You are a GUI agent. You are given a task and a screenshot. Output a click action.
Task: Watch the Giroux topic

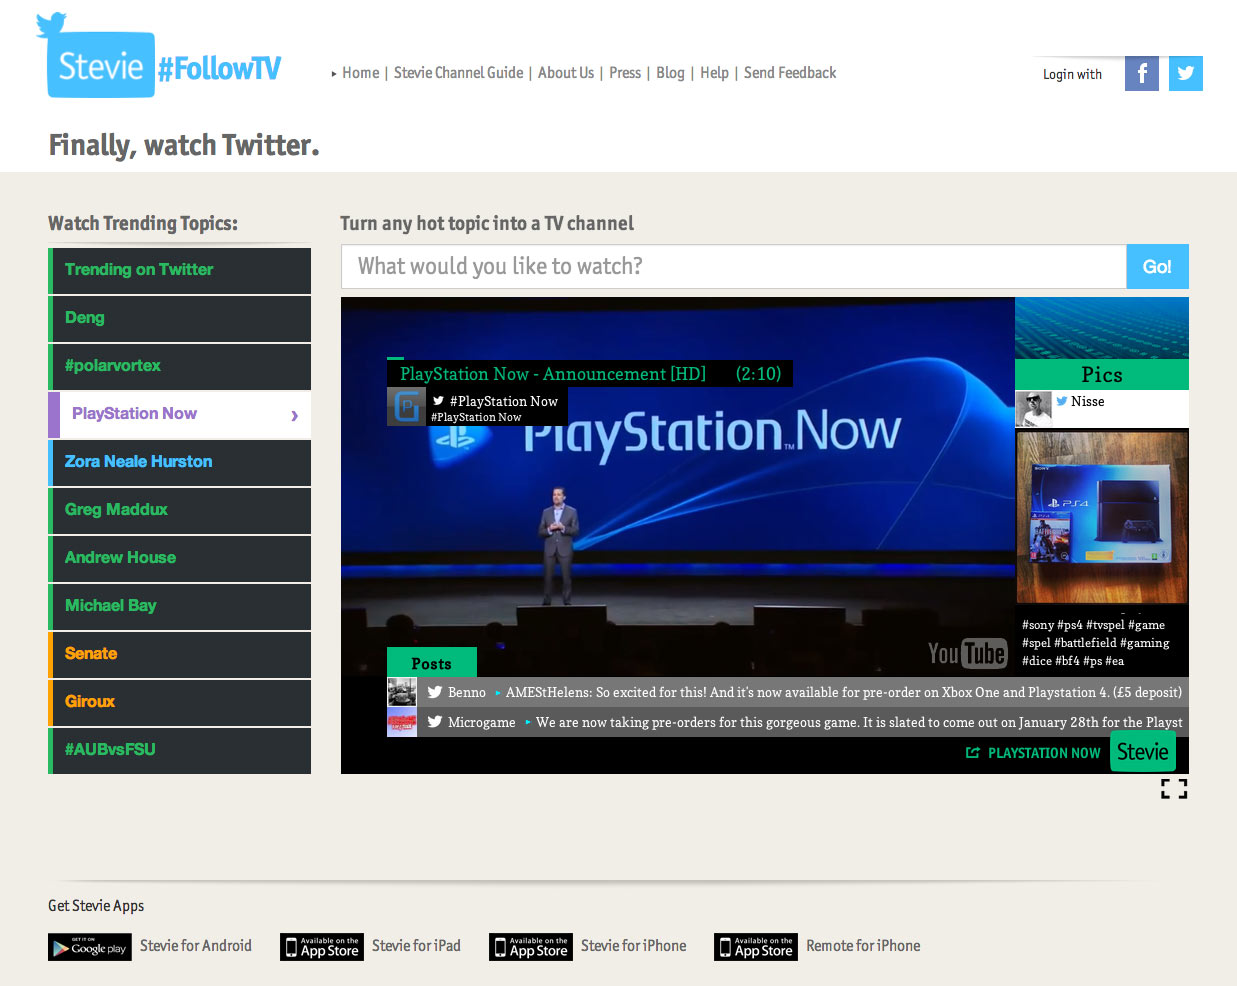point(180,702)
